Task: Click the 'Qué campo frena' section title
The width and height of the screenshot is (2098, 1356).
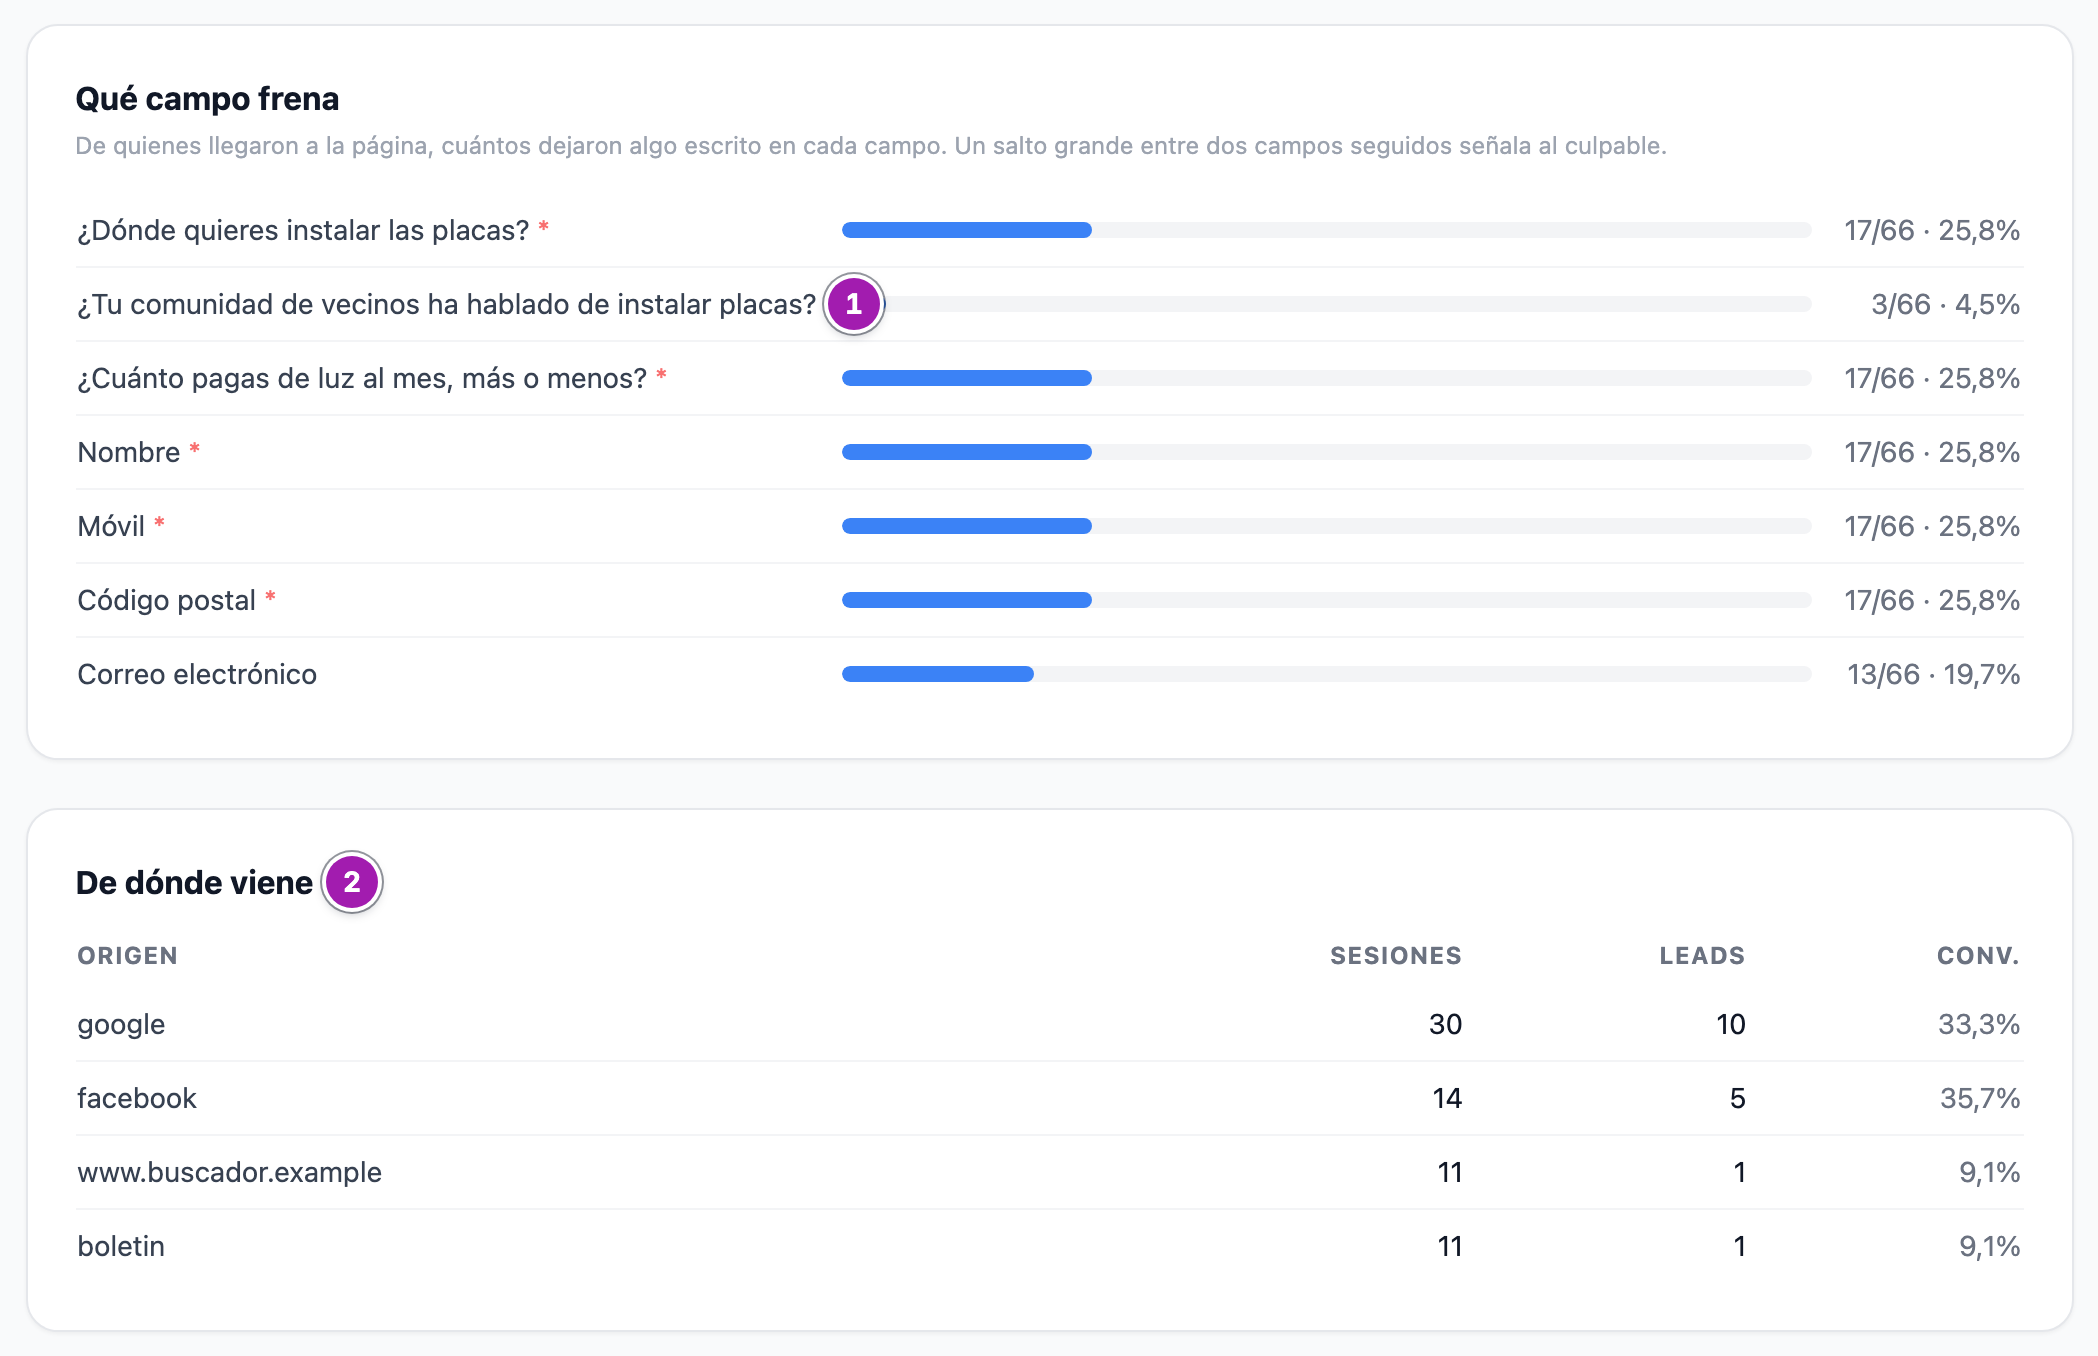Action: (x=207, y=99)
